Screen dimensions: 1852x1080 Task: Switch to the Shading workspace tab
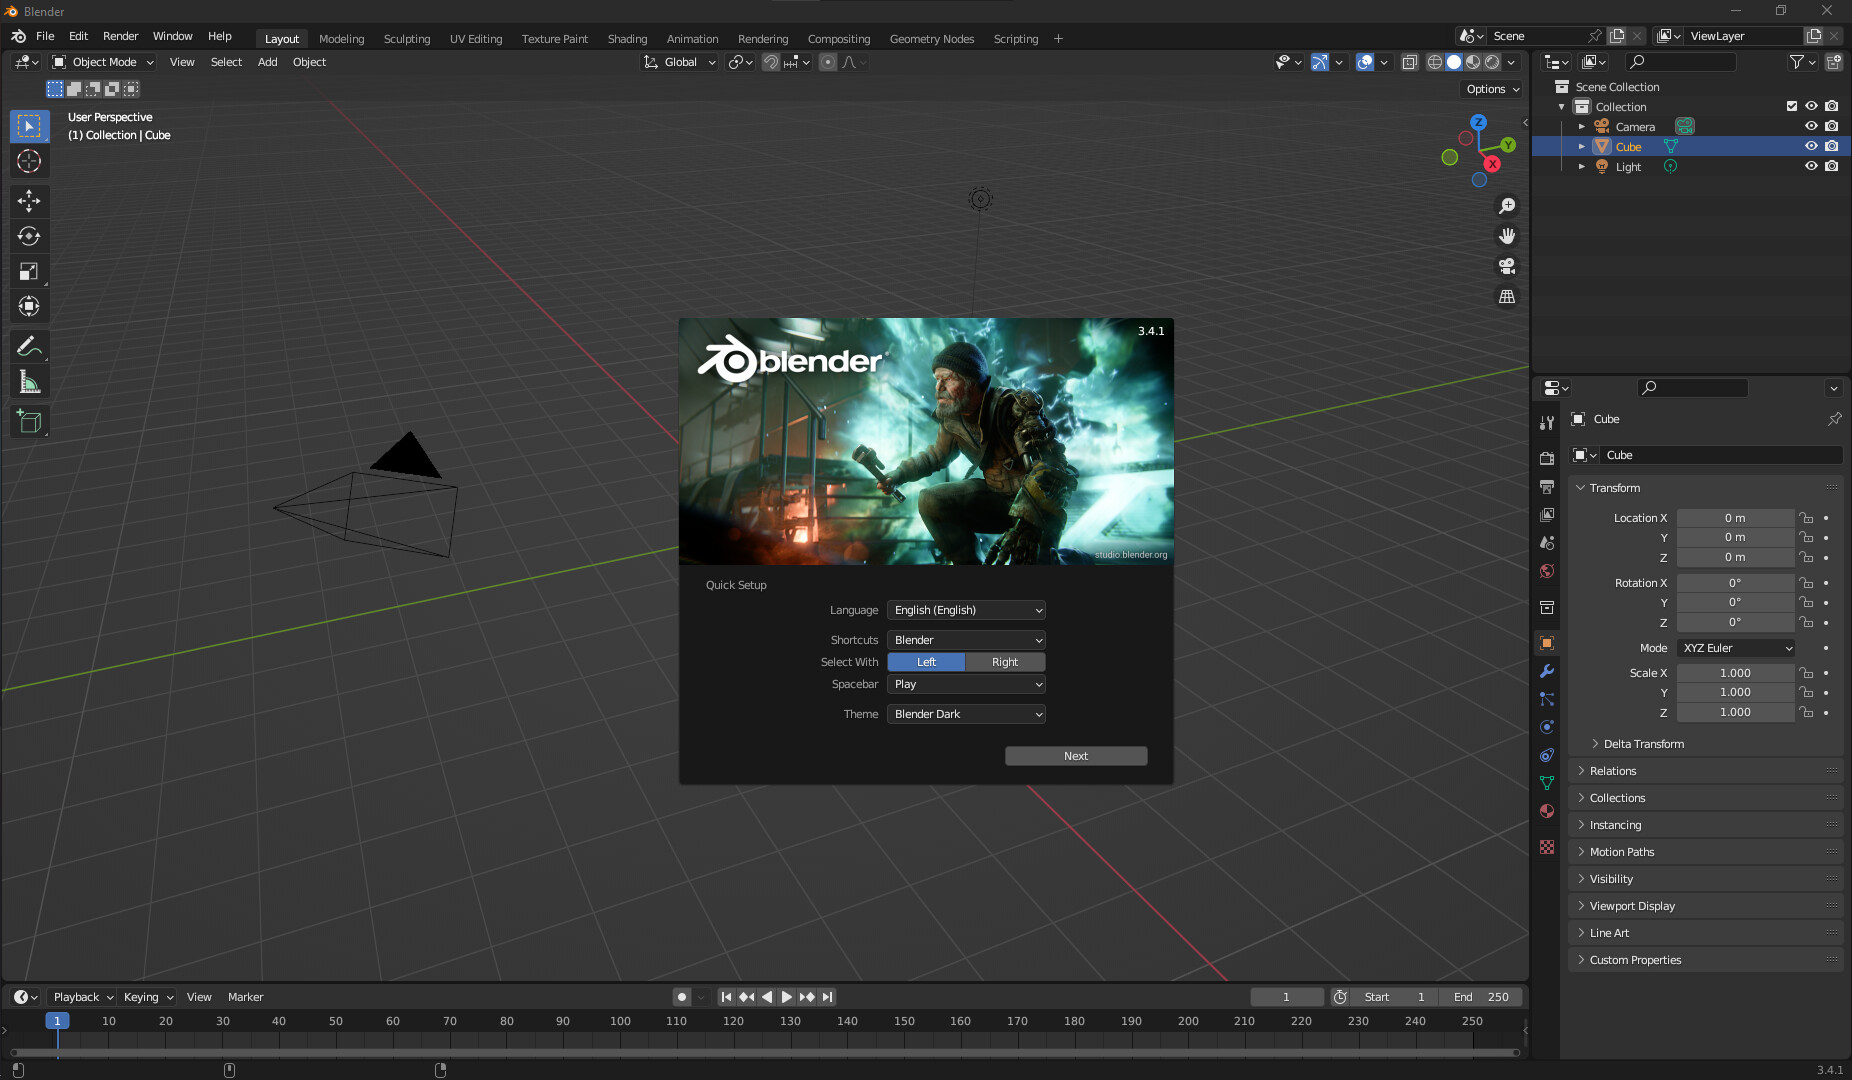coord(627,38)
